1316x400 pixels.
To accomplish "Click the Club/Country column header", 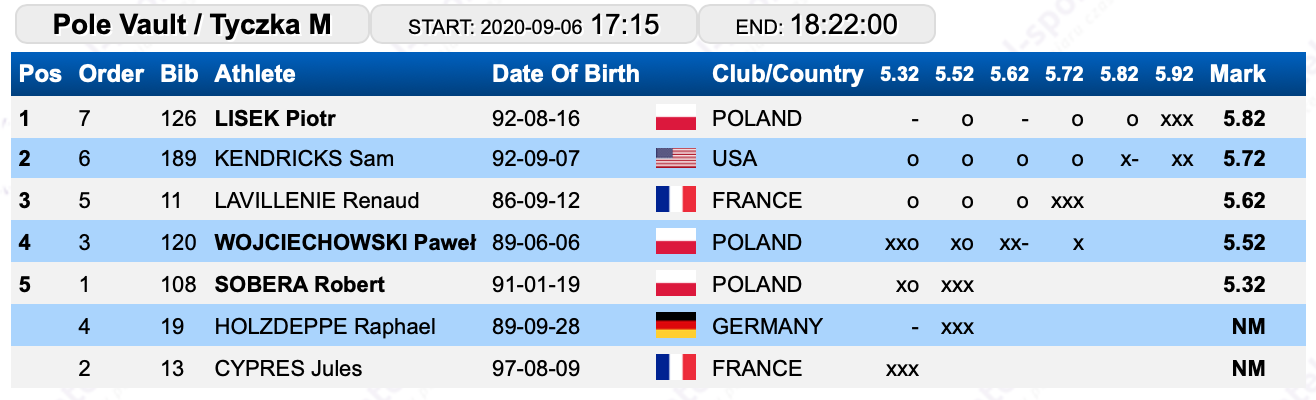I will 787,74.
